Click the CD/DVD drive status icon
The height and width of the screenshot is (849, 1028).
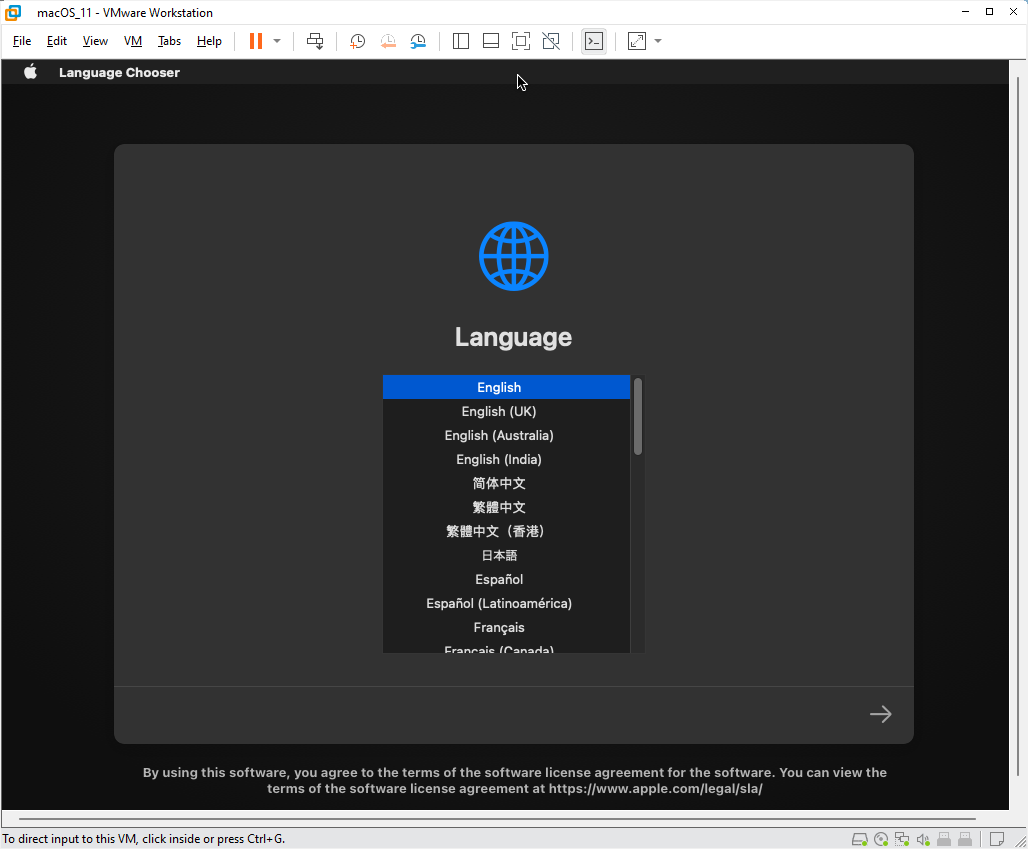click(x=881, y=839)
